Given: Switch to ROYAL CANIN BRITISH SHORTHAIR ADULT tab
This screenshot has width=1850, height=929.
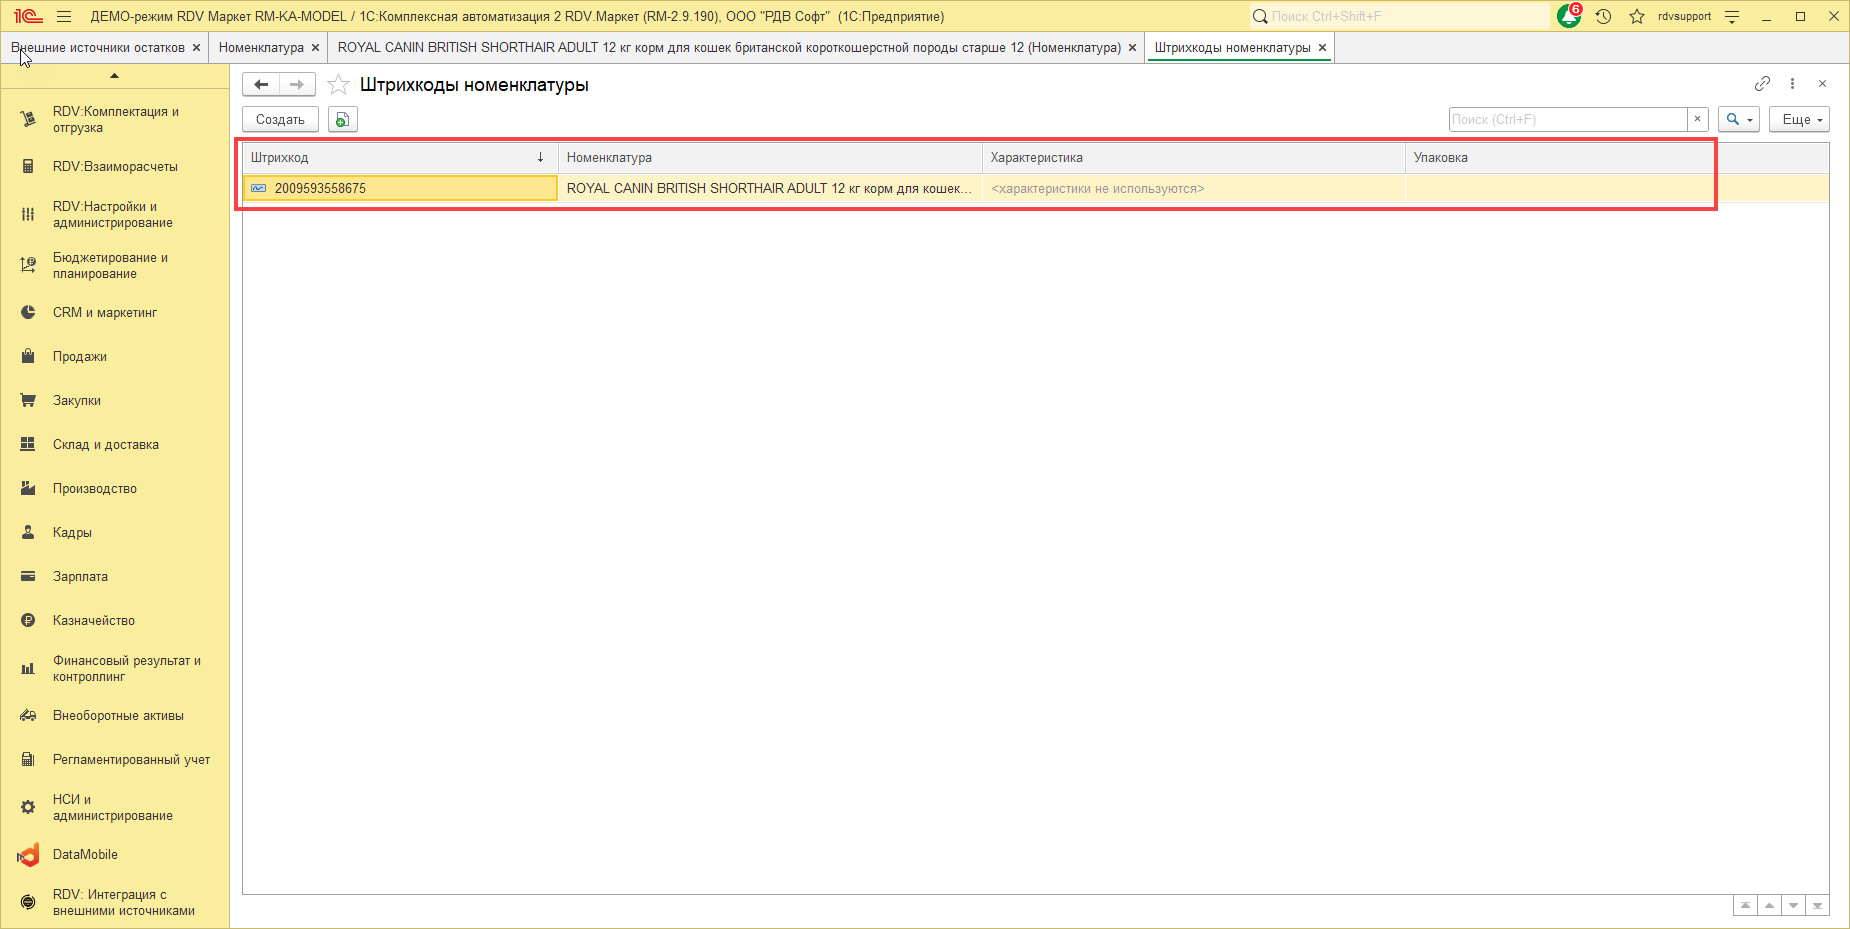Looking at the screenshot, I should click(729, 47).
